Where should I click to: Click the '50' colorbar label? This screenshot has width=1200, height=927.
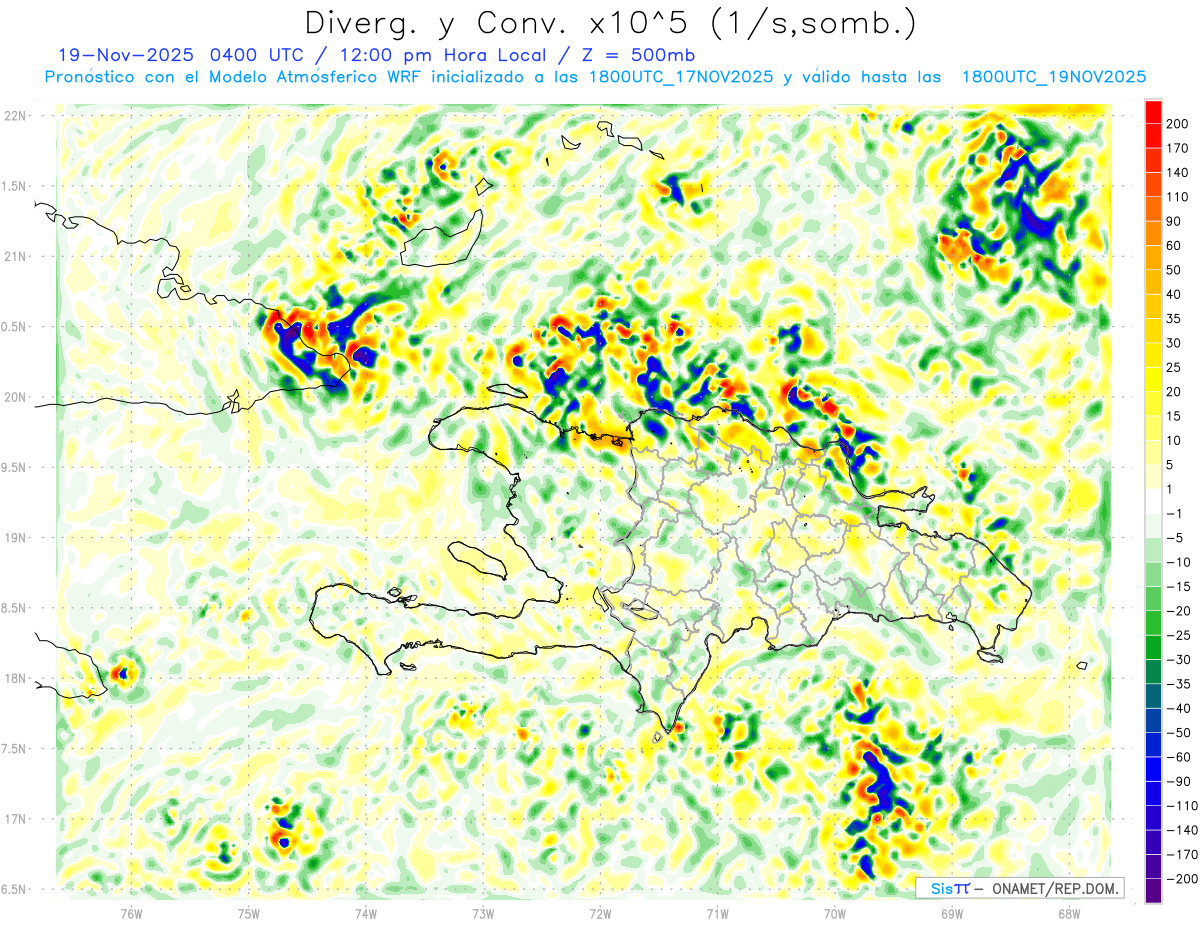tap(1174, 270)
